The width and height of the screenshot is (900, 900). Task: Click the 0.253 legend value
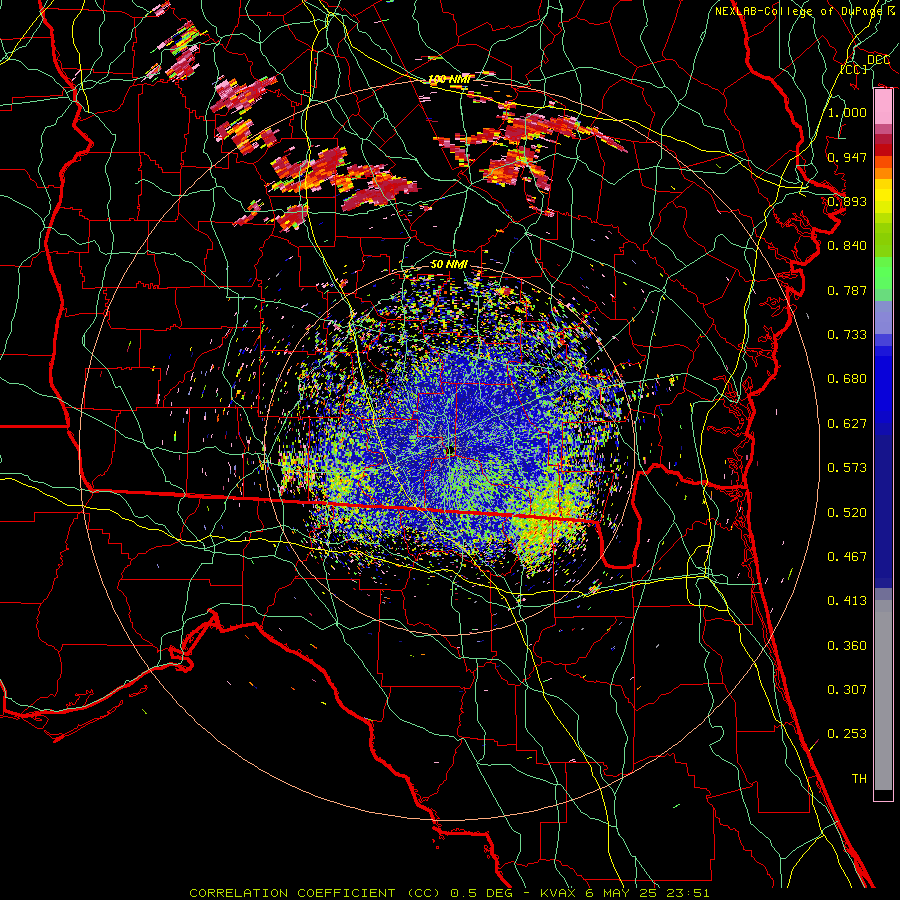coord(847,734)
